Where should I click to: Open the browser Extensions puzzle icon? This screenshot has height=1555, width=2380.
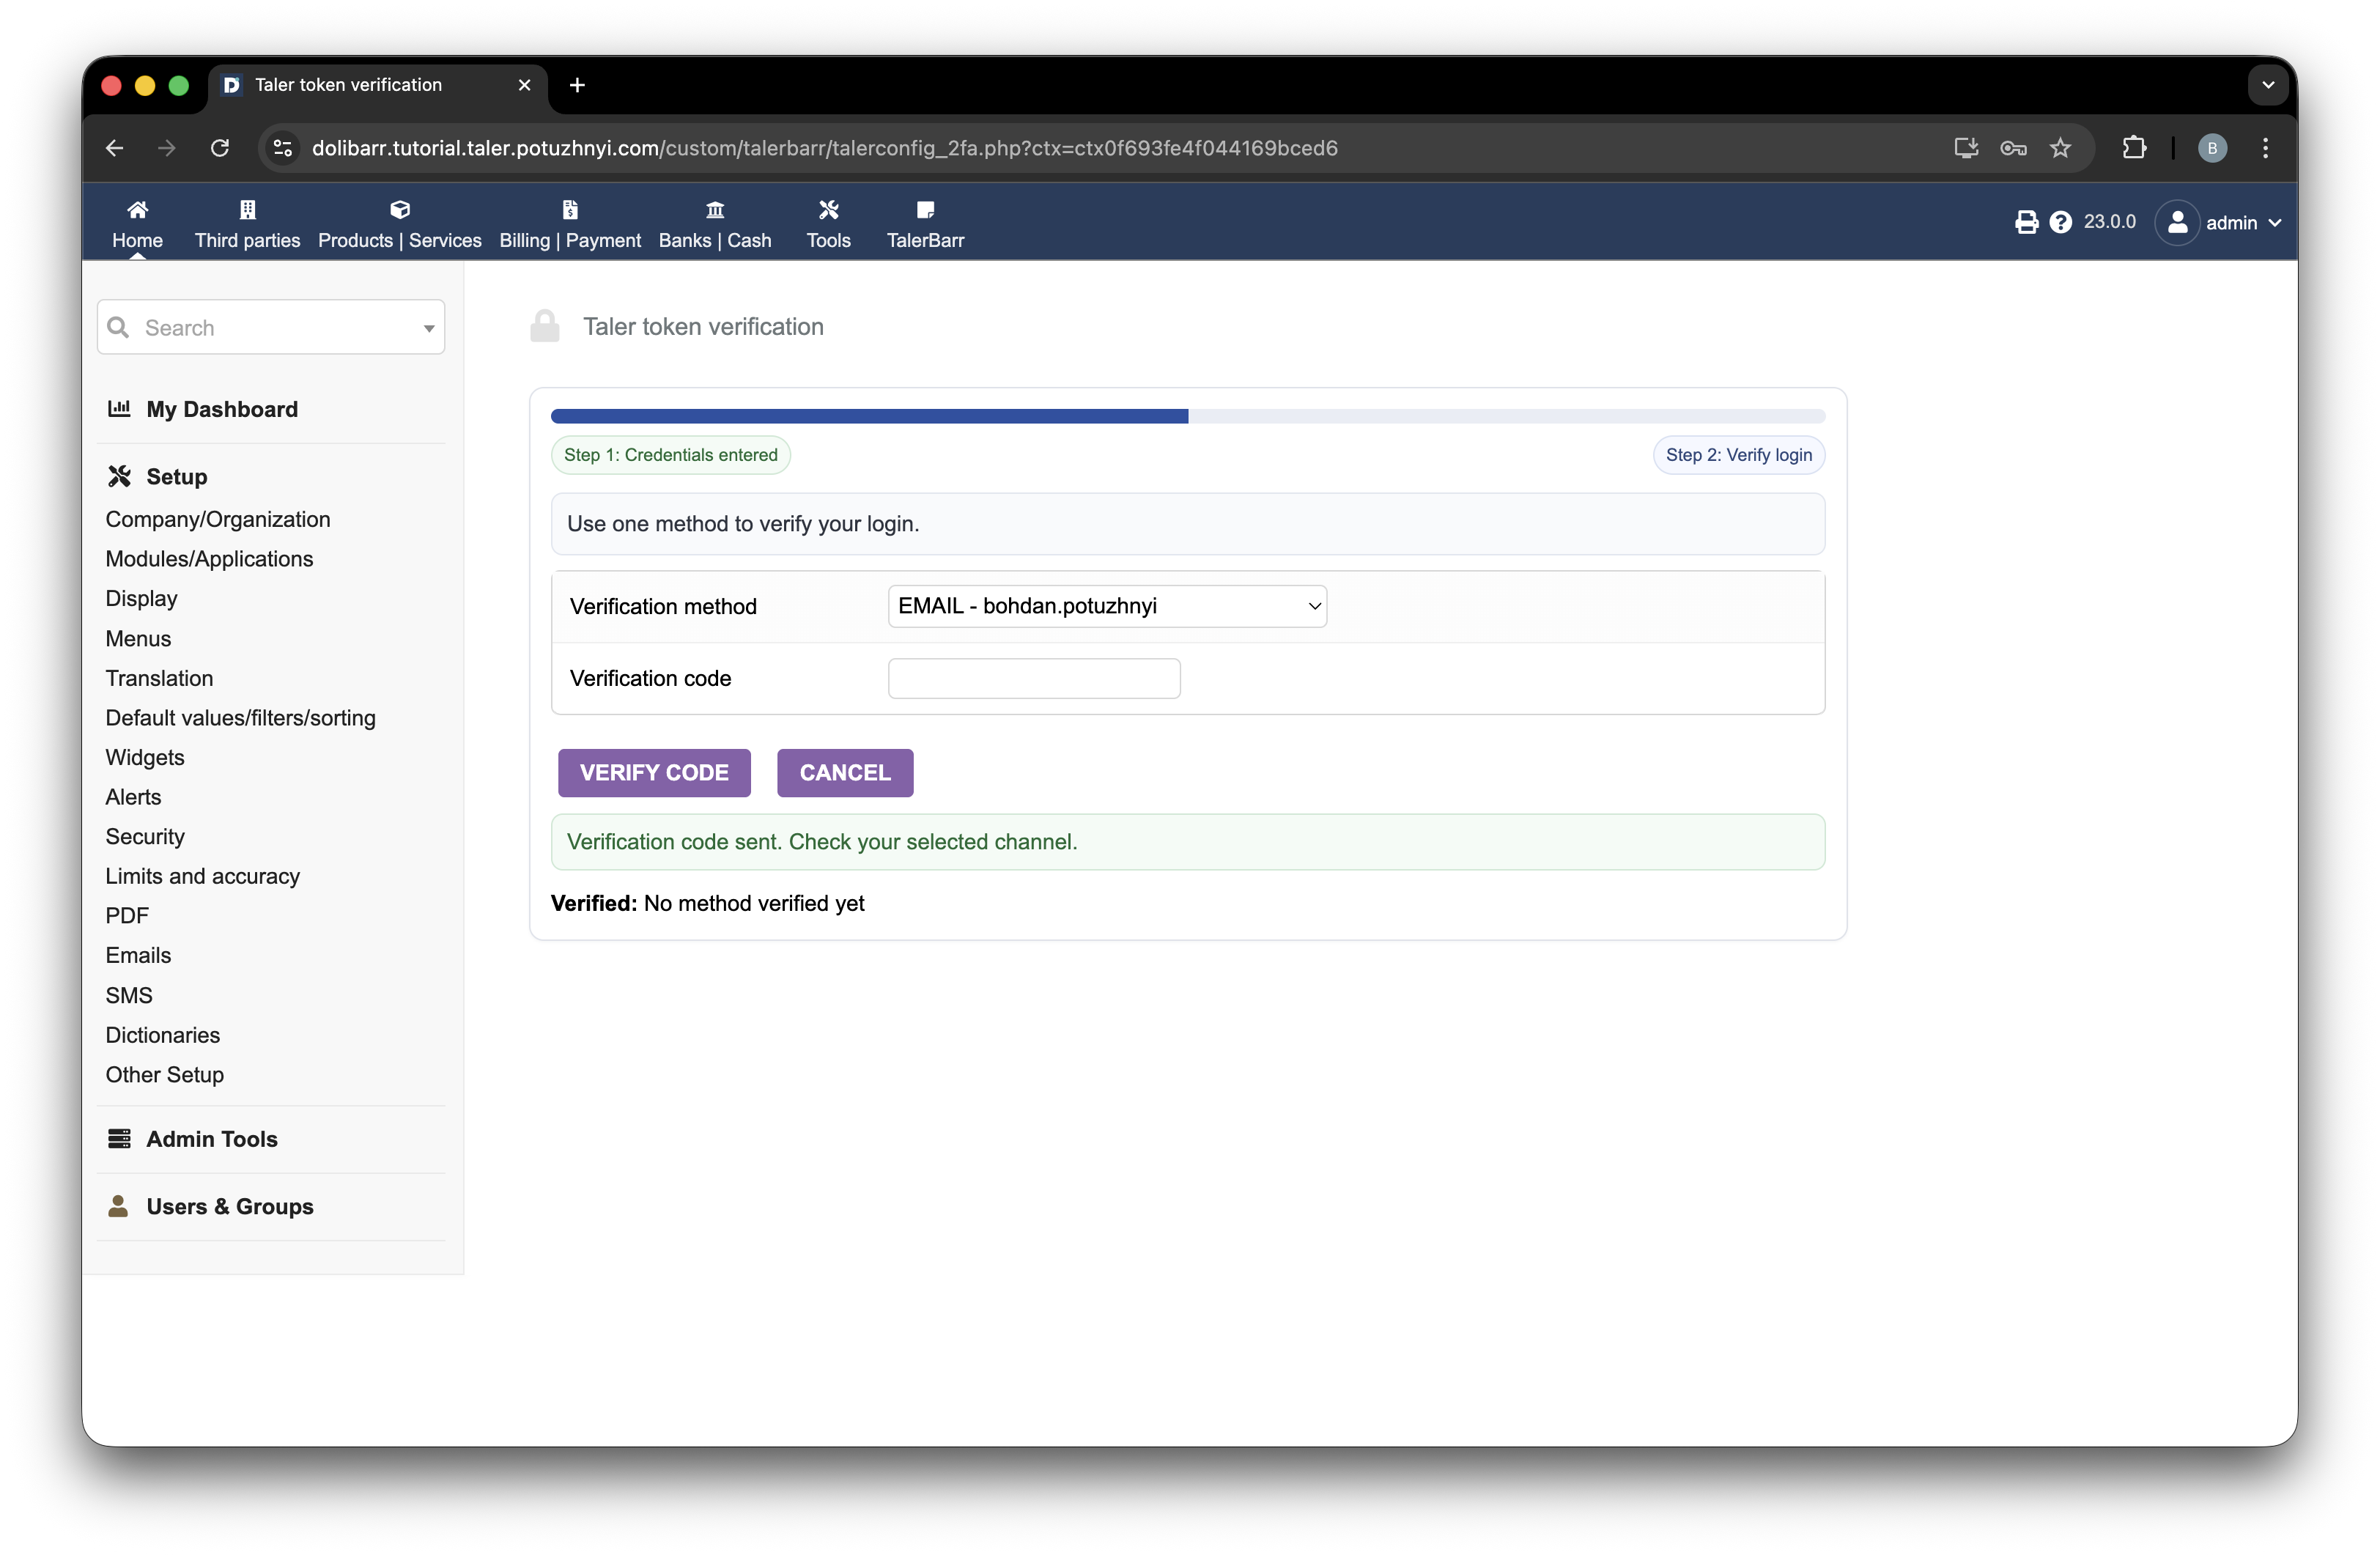click(2134, 148)
